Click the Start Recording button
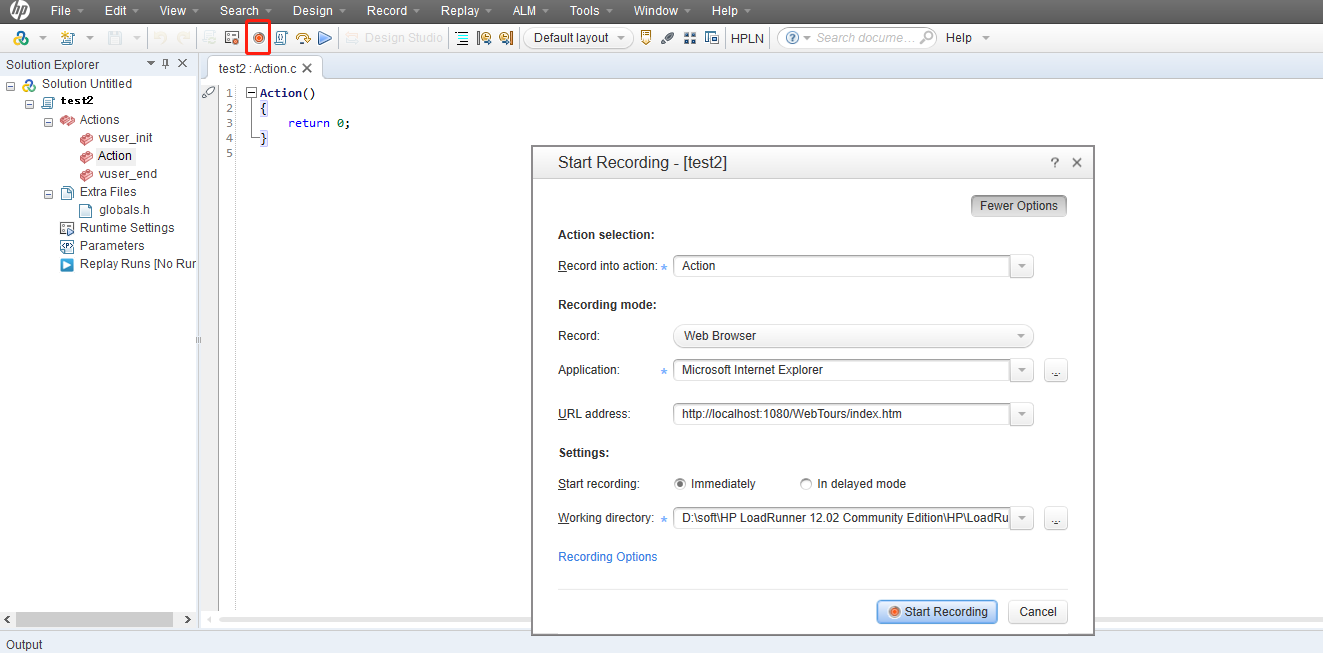Viewport: 1323px width, 653px height. pos(937,612)
